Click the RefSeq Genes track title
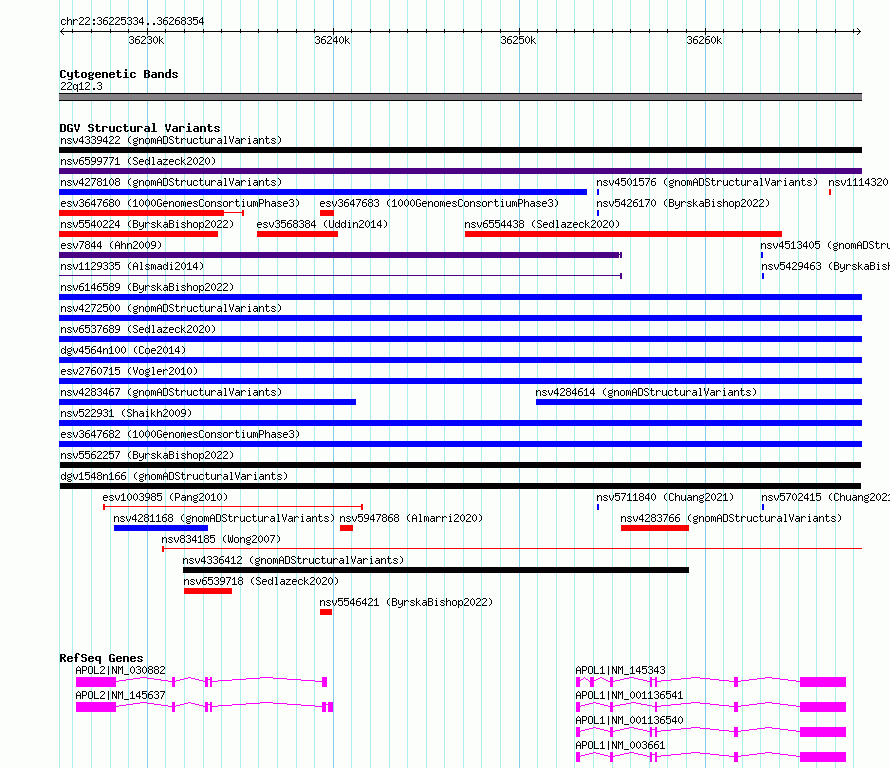The height and width of the screenshot is (768, 890). 101,658
